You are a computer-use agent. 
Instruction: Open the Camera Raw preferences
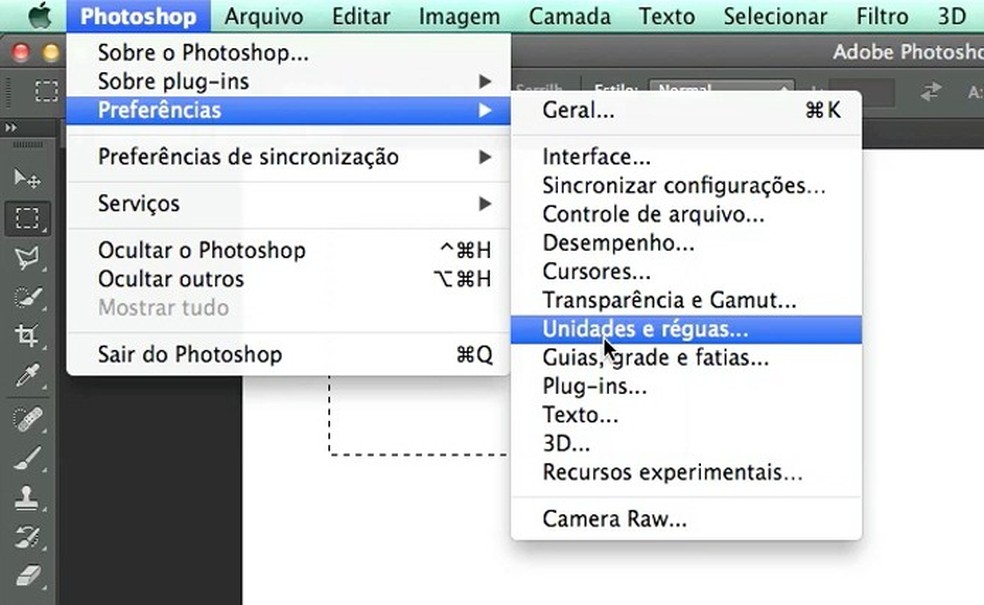pyautogui.click(x=613, y=518)
